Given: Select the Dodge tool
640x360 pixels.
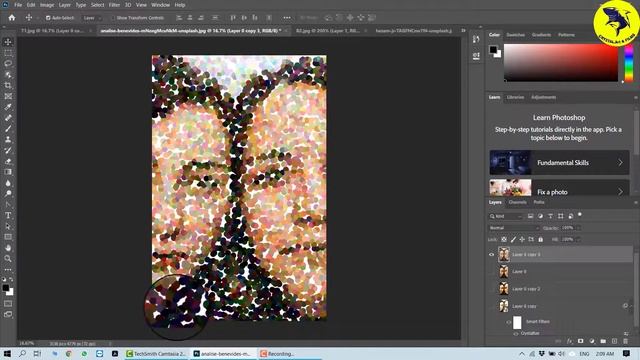Looking at the screenshot, I should 8,193.
